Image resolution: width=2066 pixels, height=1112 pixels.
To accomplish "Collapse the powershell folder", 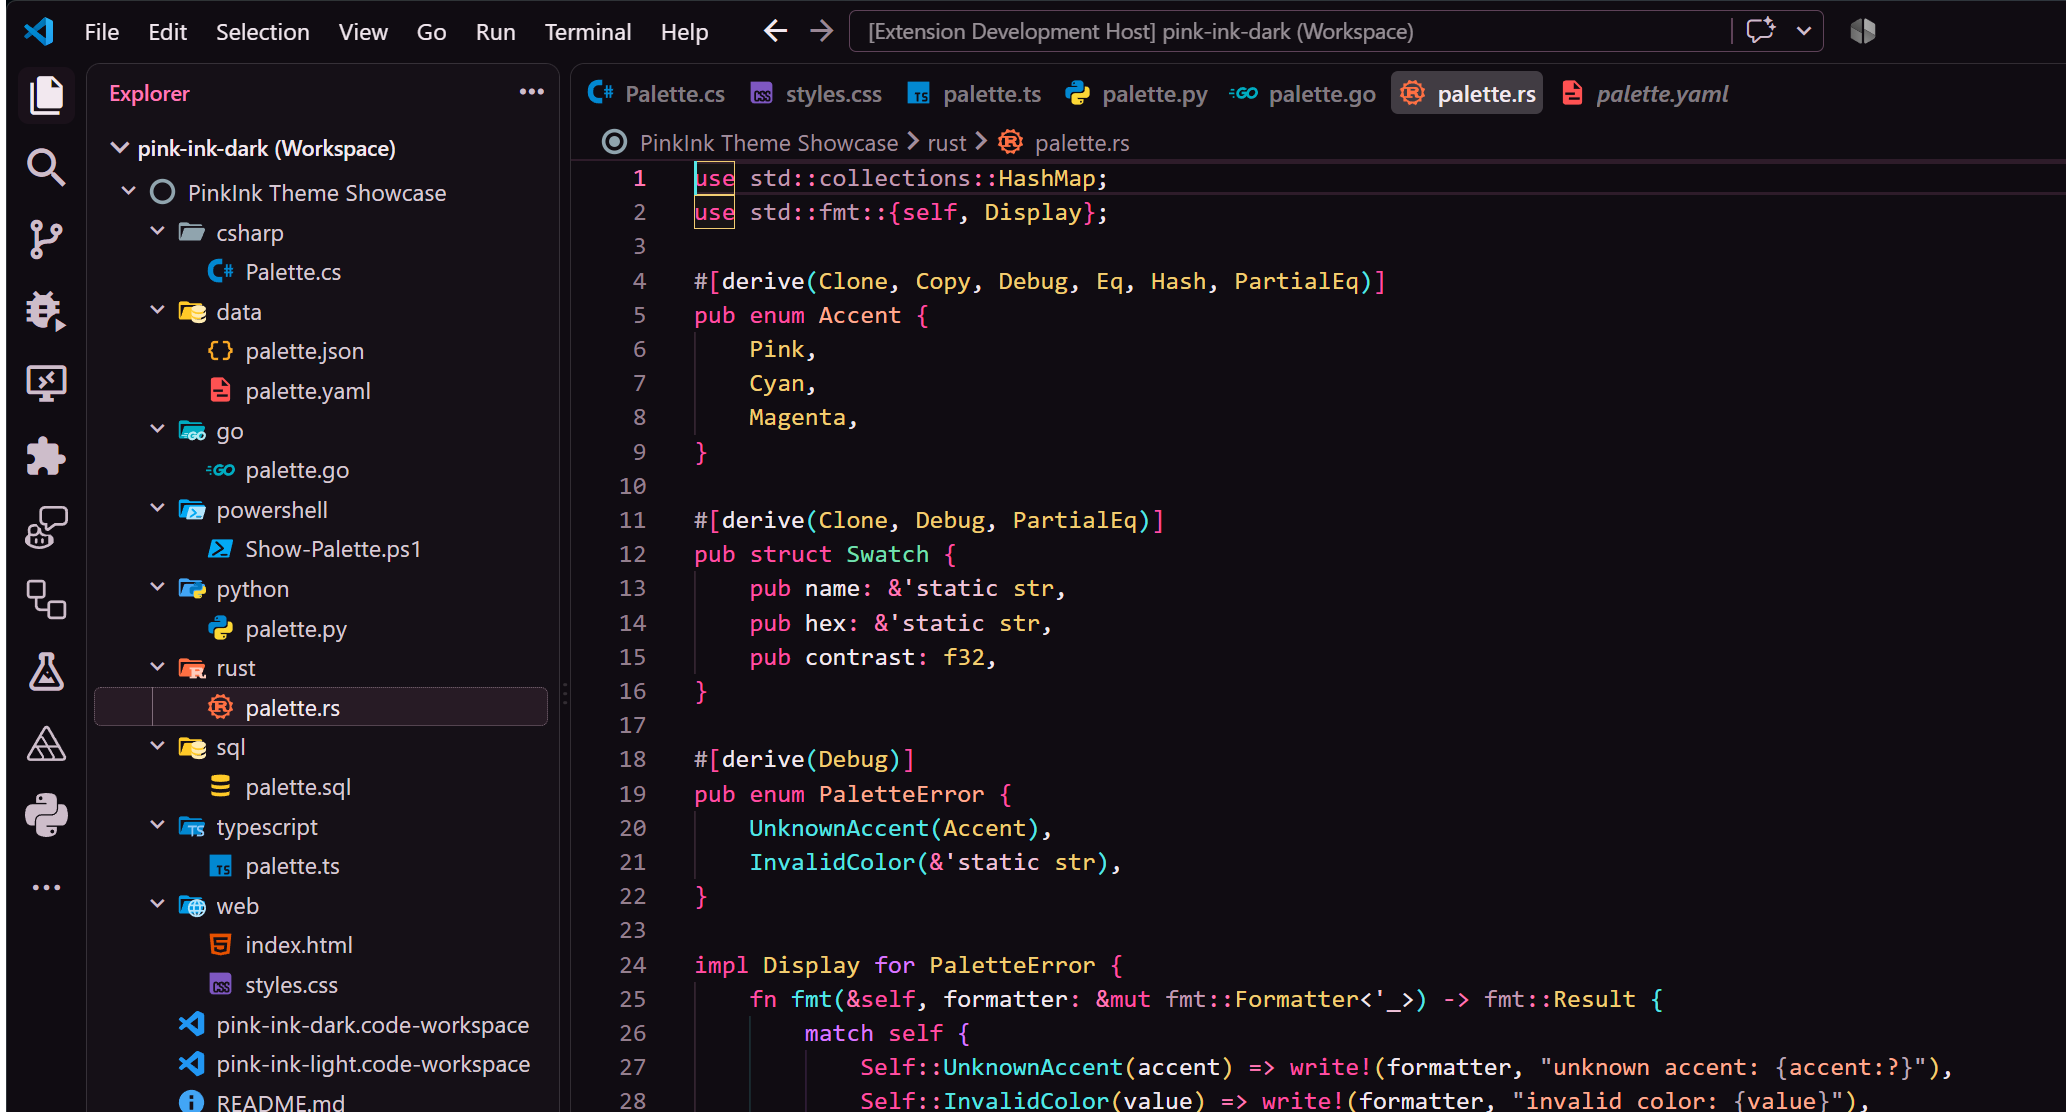I will [157, 508].
